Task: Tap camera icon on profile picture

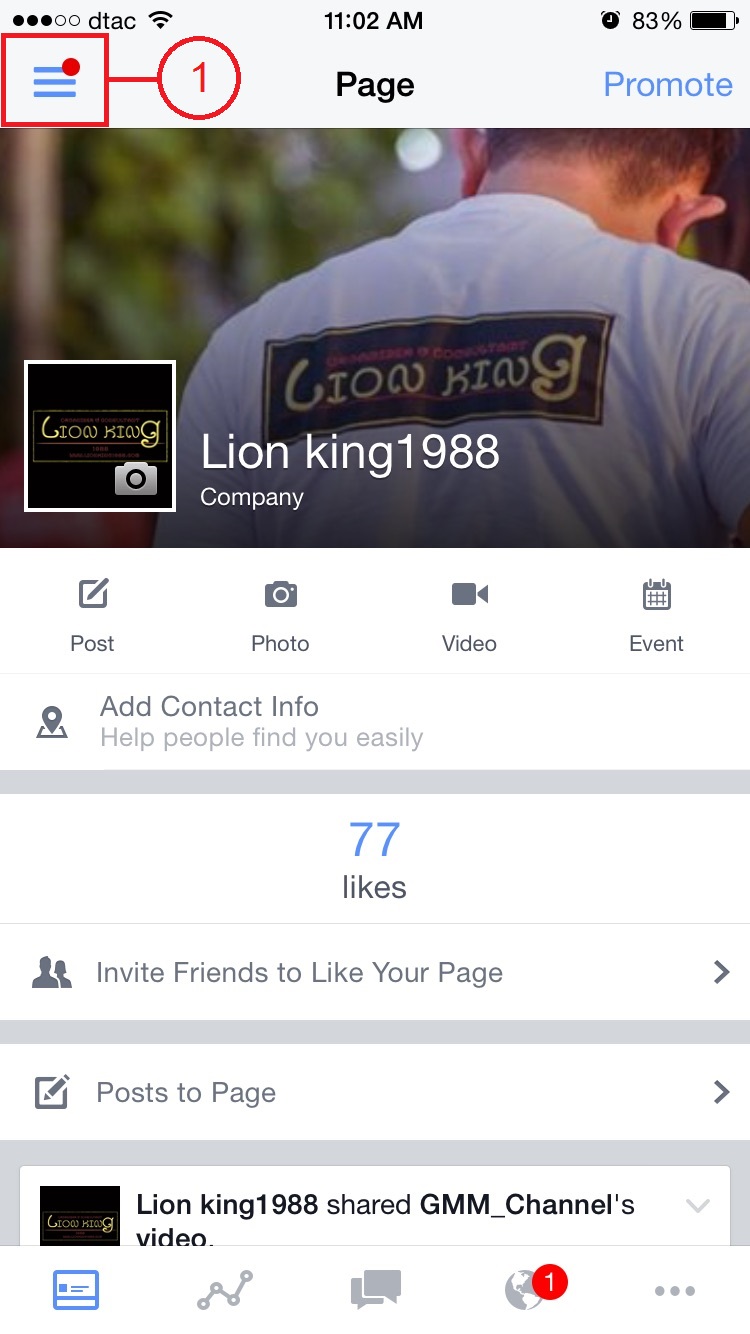Action: (x=136, y=479)
